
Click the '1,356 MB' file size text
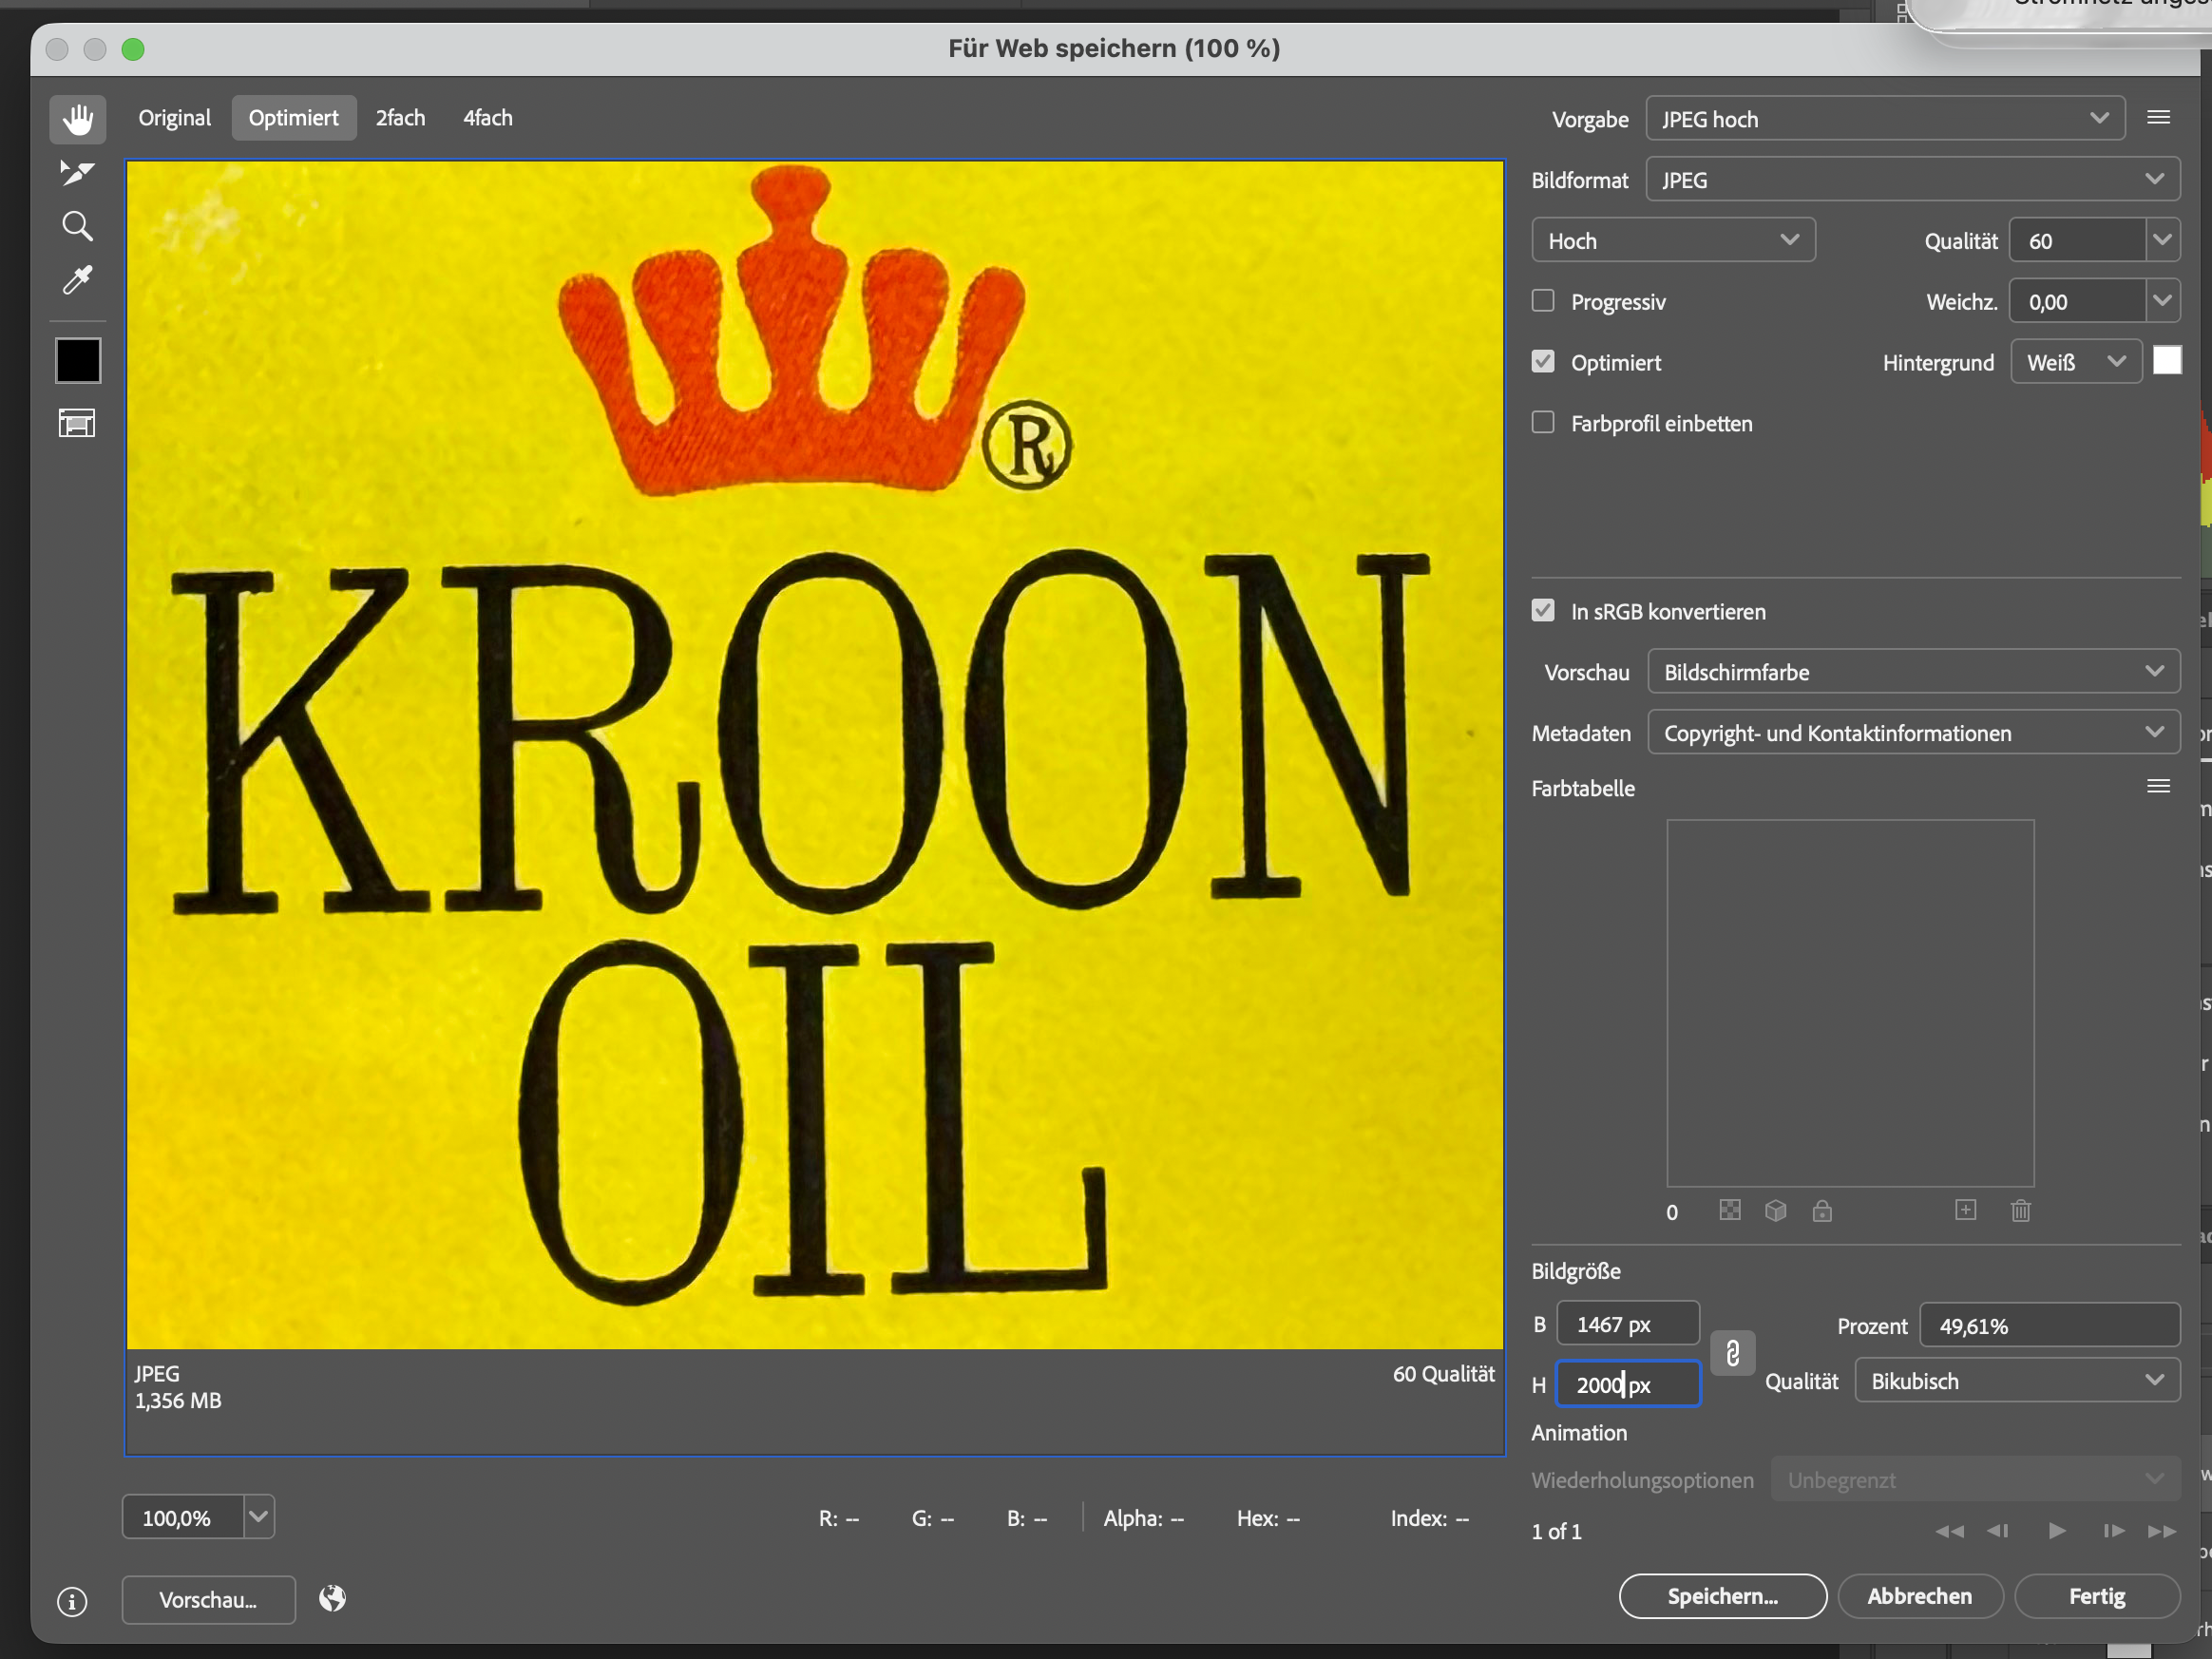[x=178, y=1401]
